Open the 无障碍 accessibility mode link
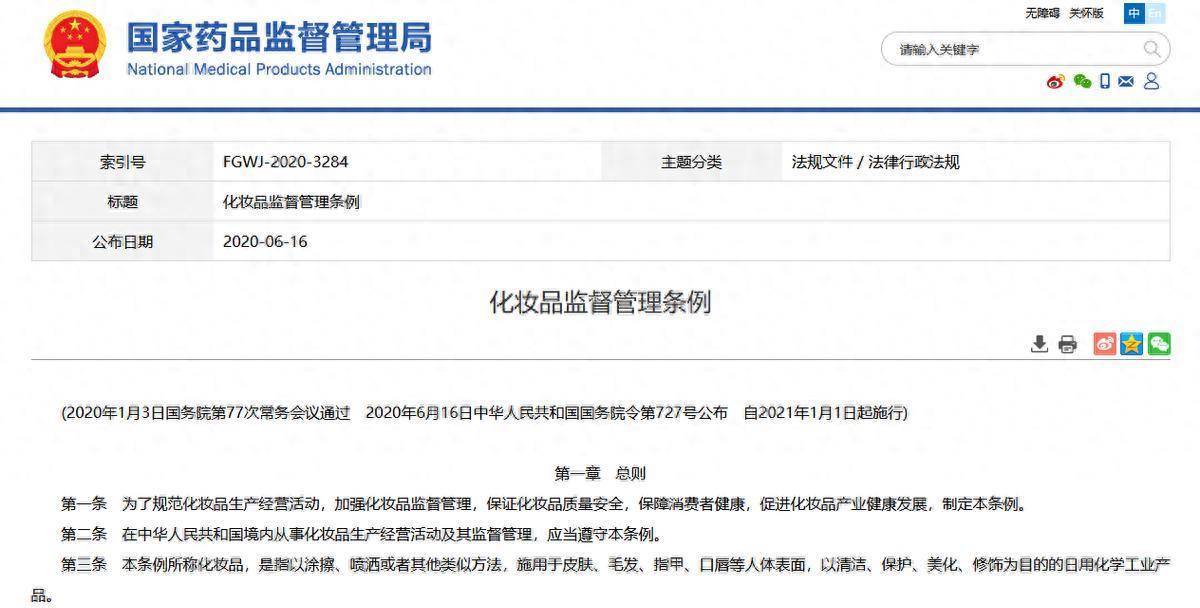The image size is (1200, 608). tap(1042, 13)
